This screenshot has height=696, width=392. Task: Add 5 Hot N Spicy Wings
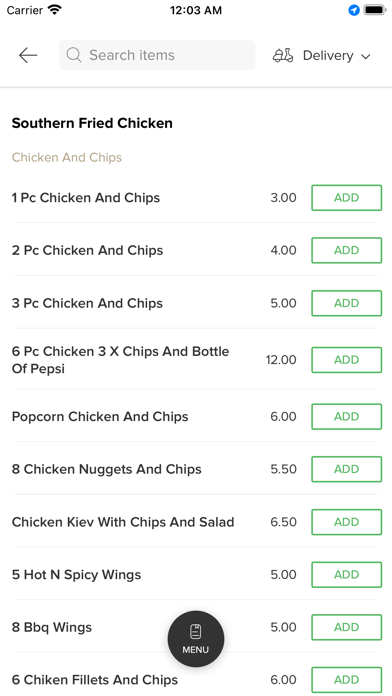(x=346, y=574)
